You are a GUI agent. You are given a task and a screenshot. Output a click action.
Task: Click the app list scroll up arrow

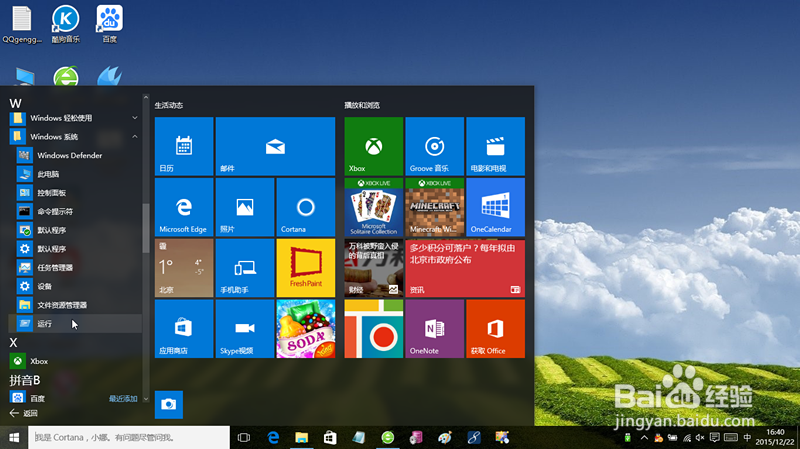pos(146,97)
